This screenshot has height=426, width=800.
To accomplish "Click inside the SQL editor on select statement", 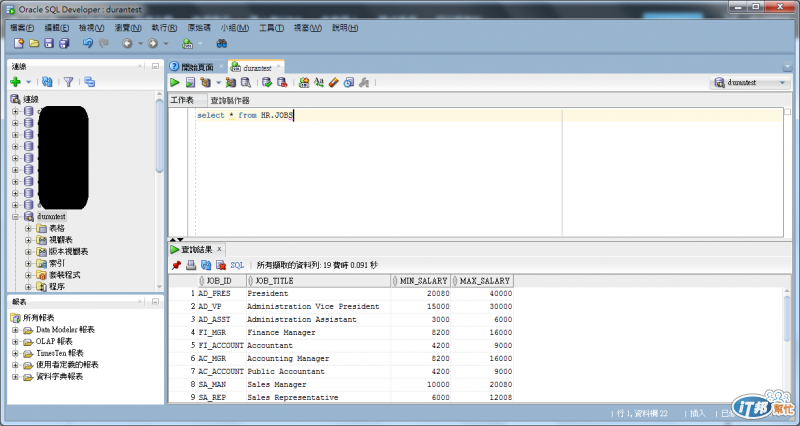I will click(245, 115).
